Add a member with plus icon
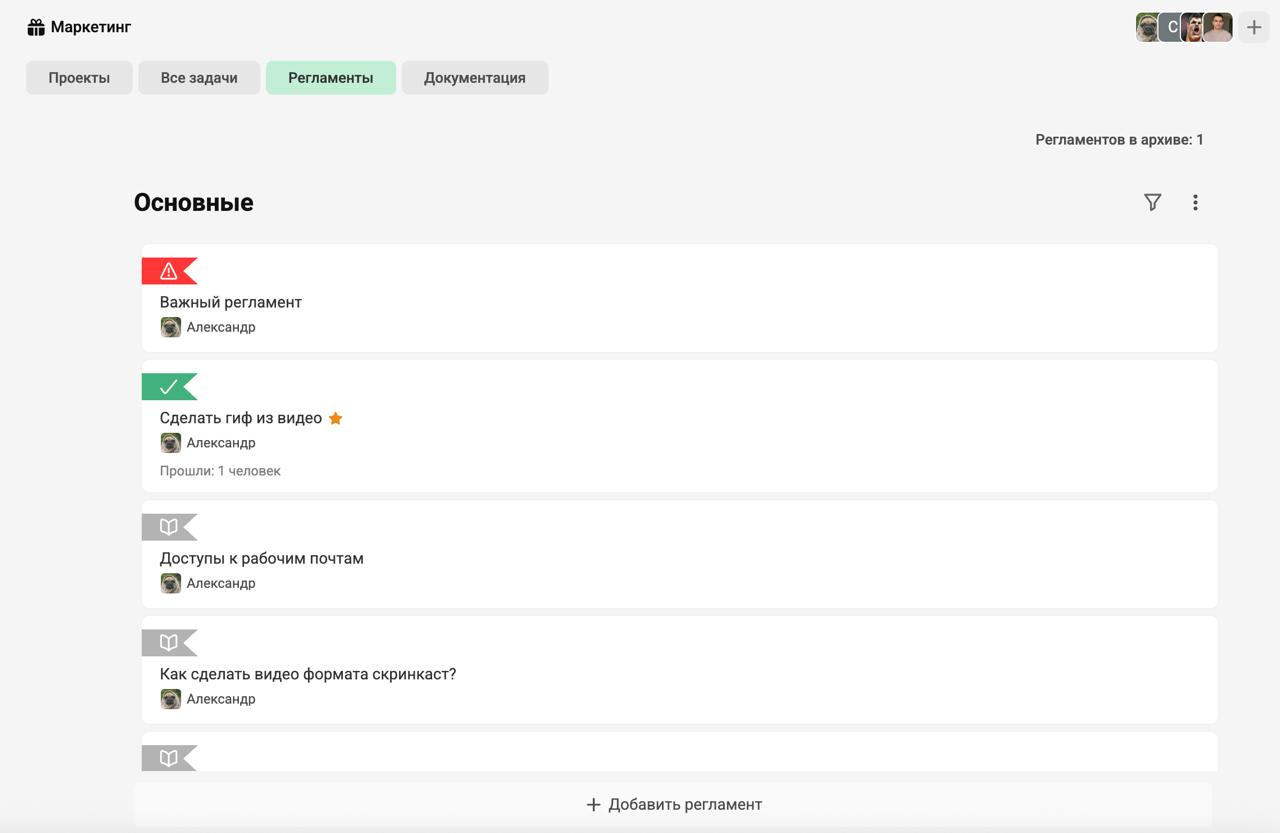Screen dimensions: 1280x833 tap(1254, 27)
